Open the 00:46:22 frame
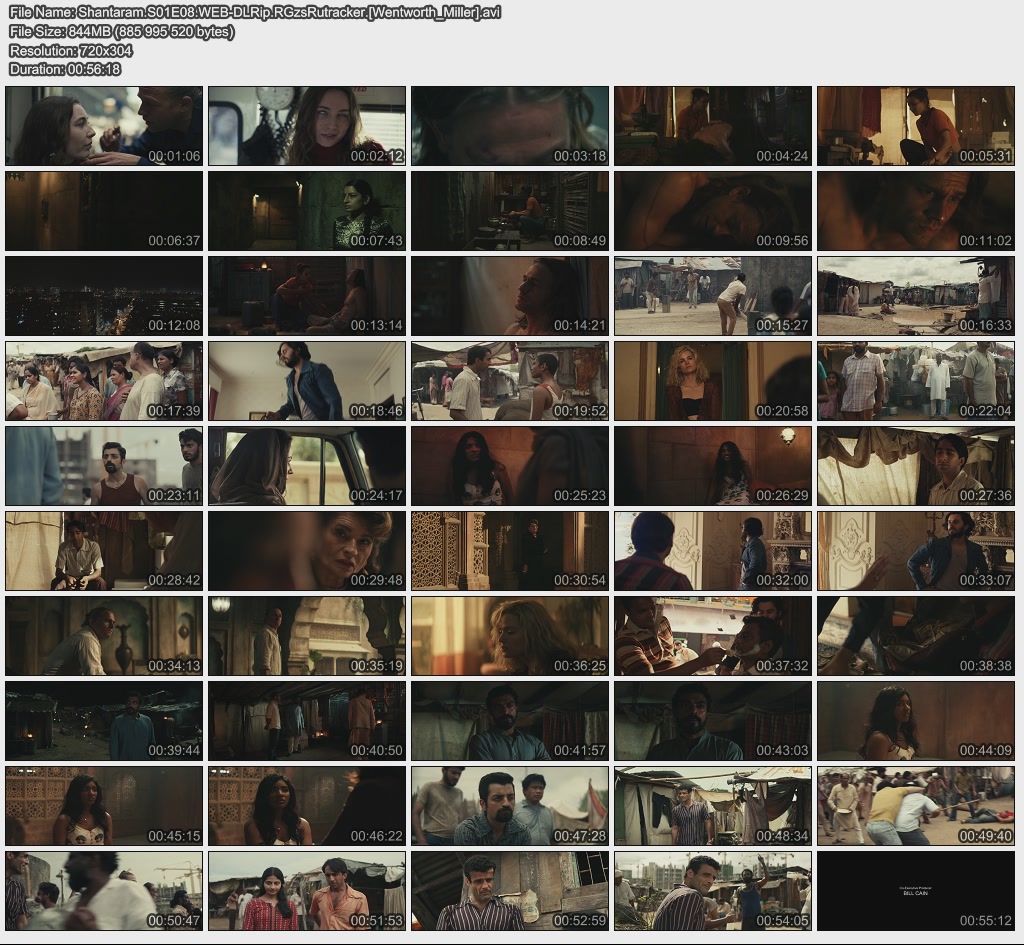Viewport: 1024px width, 945px height. pos(307,807)
